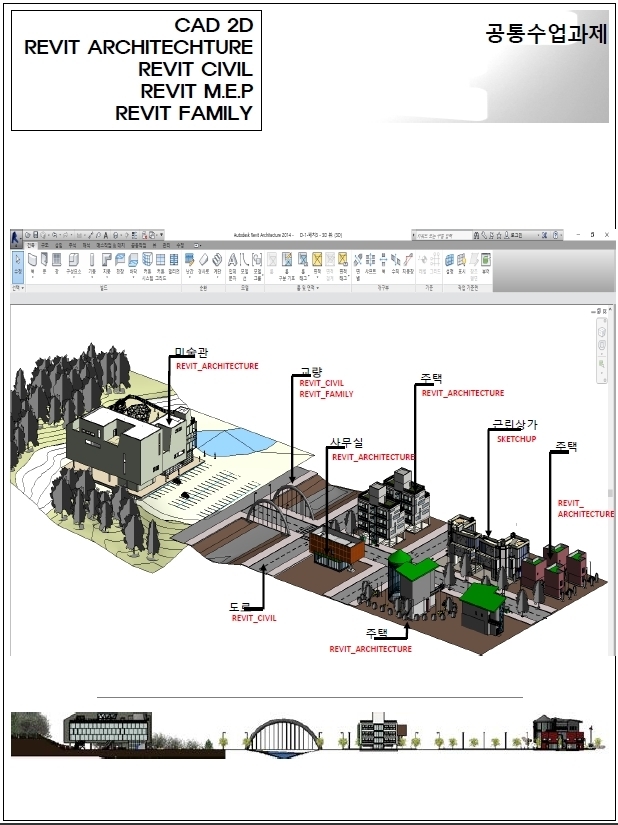Click the Sign In (로그인) button
Image resolution: width=618 pixels, height=825 pixels.
click(x=516, y=235)
